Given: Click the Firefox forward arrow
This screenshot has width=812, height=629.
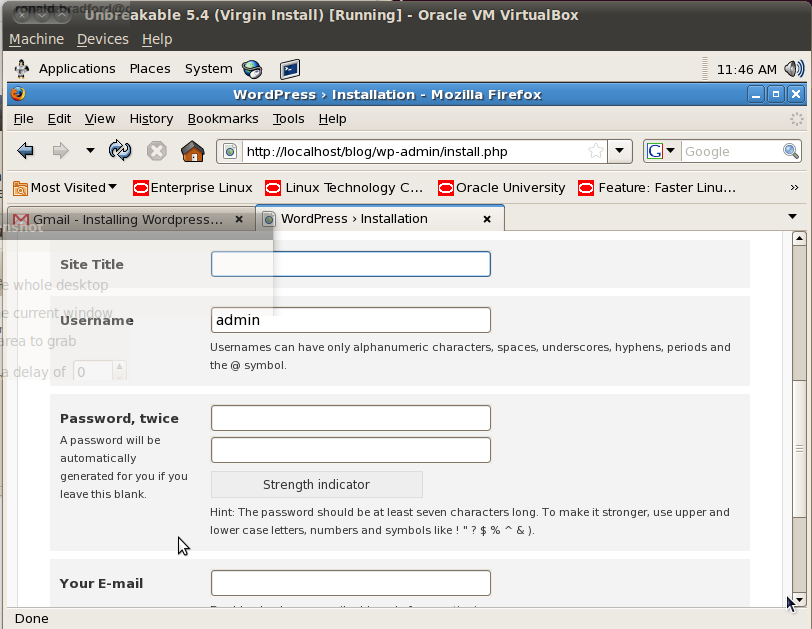Looking at the screenshot, I should point(61,151).
